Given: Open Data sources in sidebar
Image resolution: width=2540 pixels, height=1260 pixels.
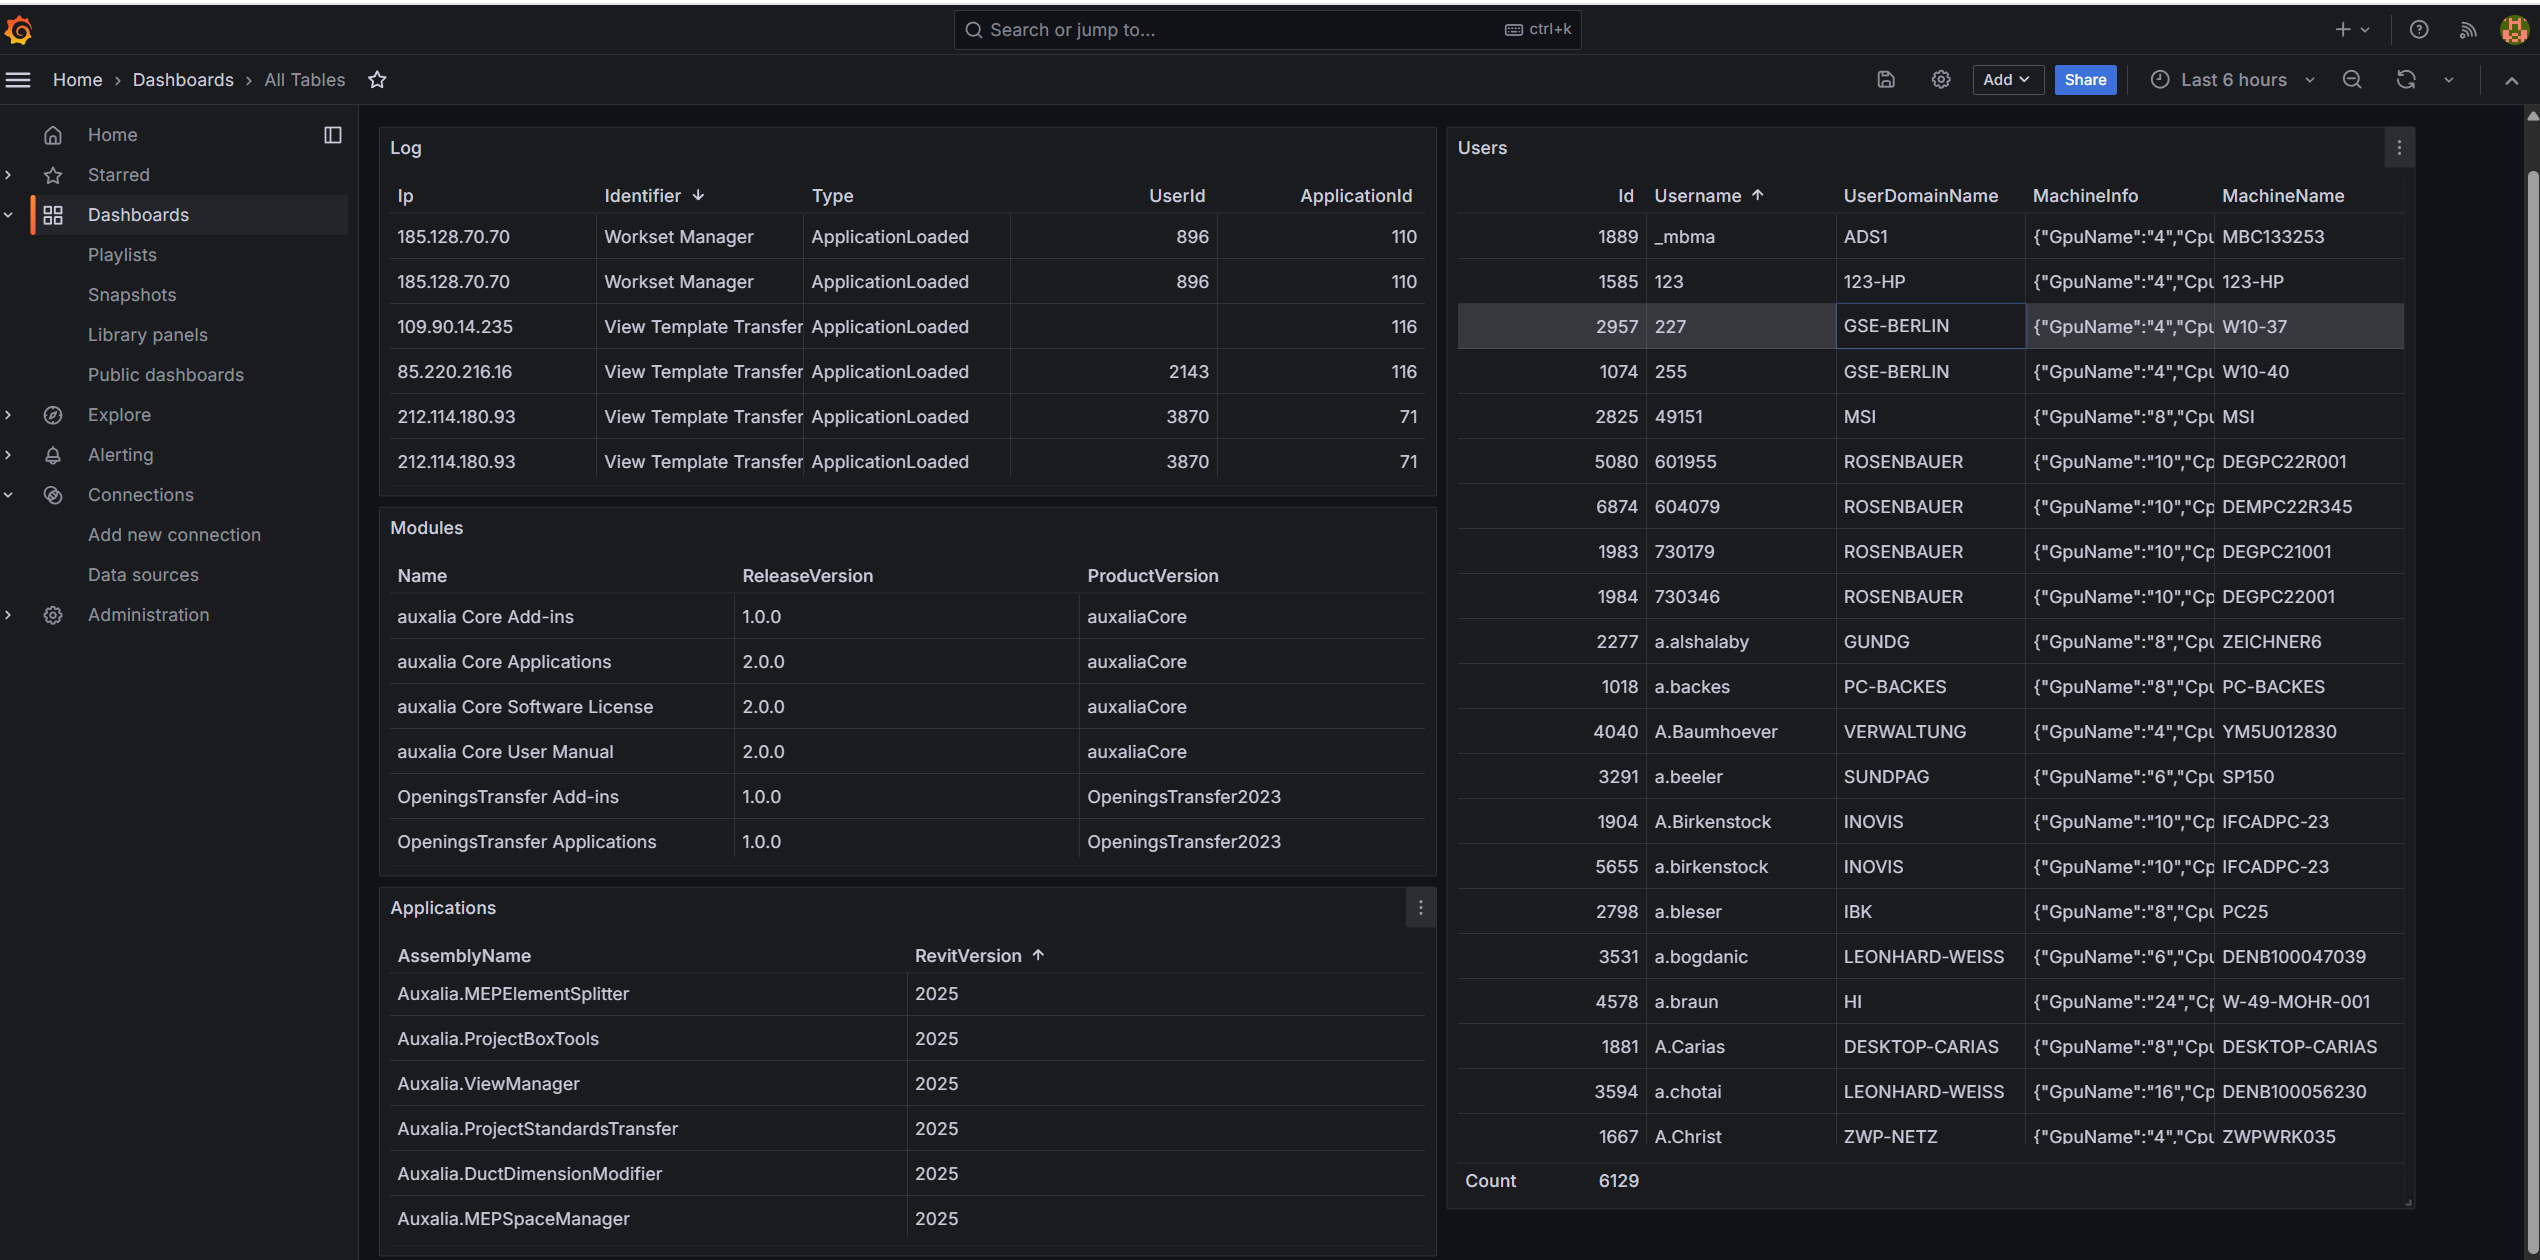Looking at the screenshot, I should (x=143, y=575).
